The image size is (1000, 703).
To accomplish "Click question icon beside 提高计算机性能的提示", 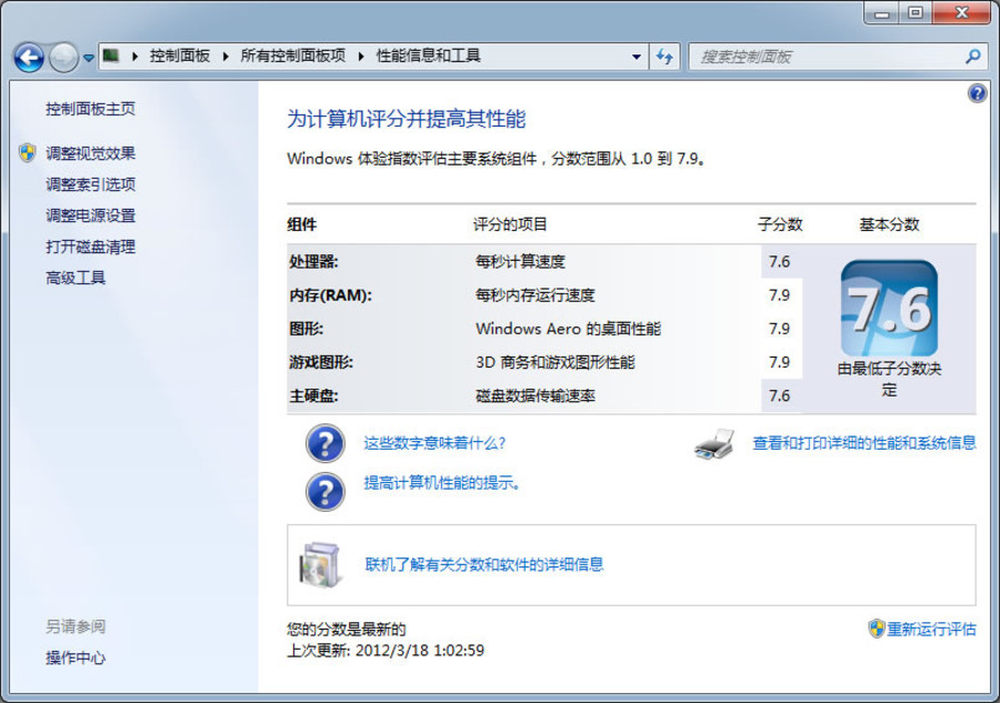I will pyautogui.click(x=325, y=492).
